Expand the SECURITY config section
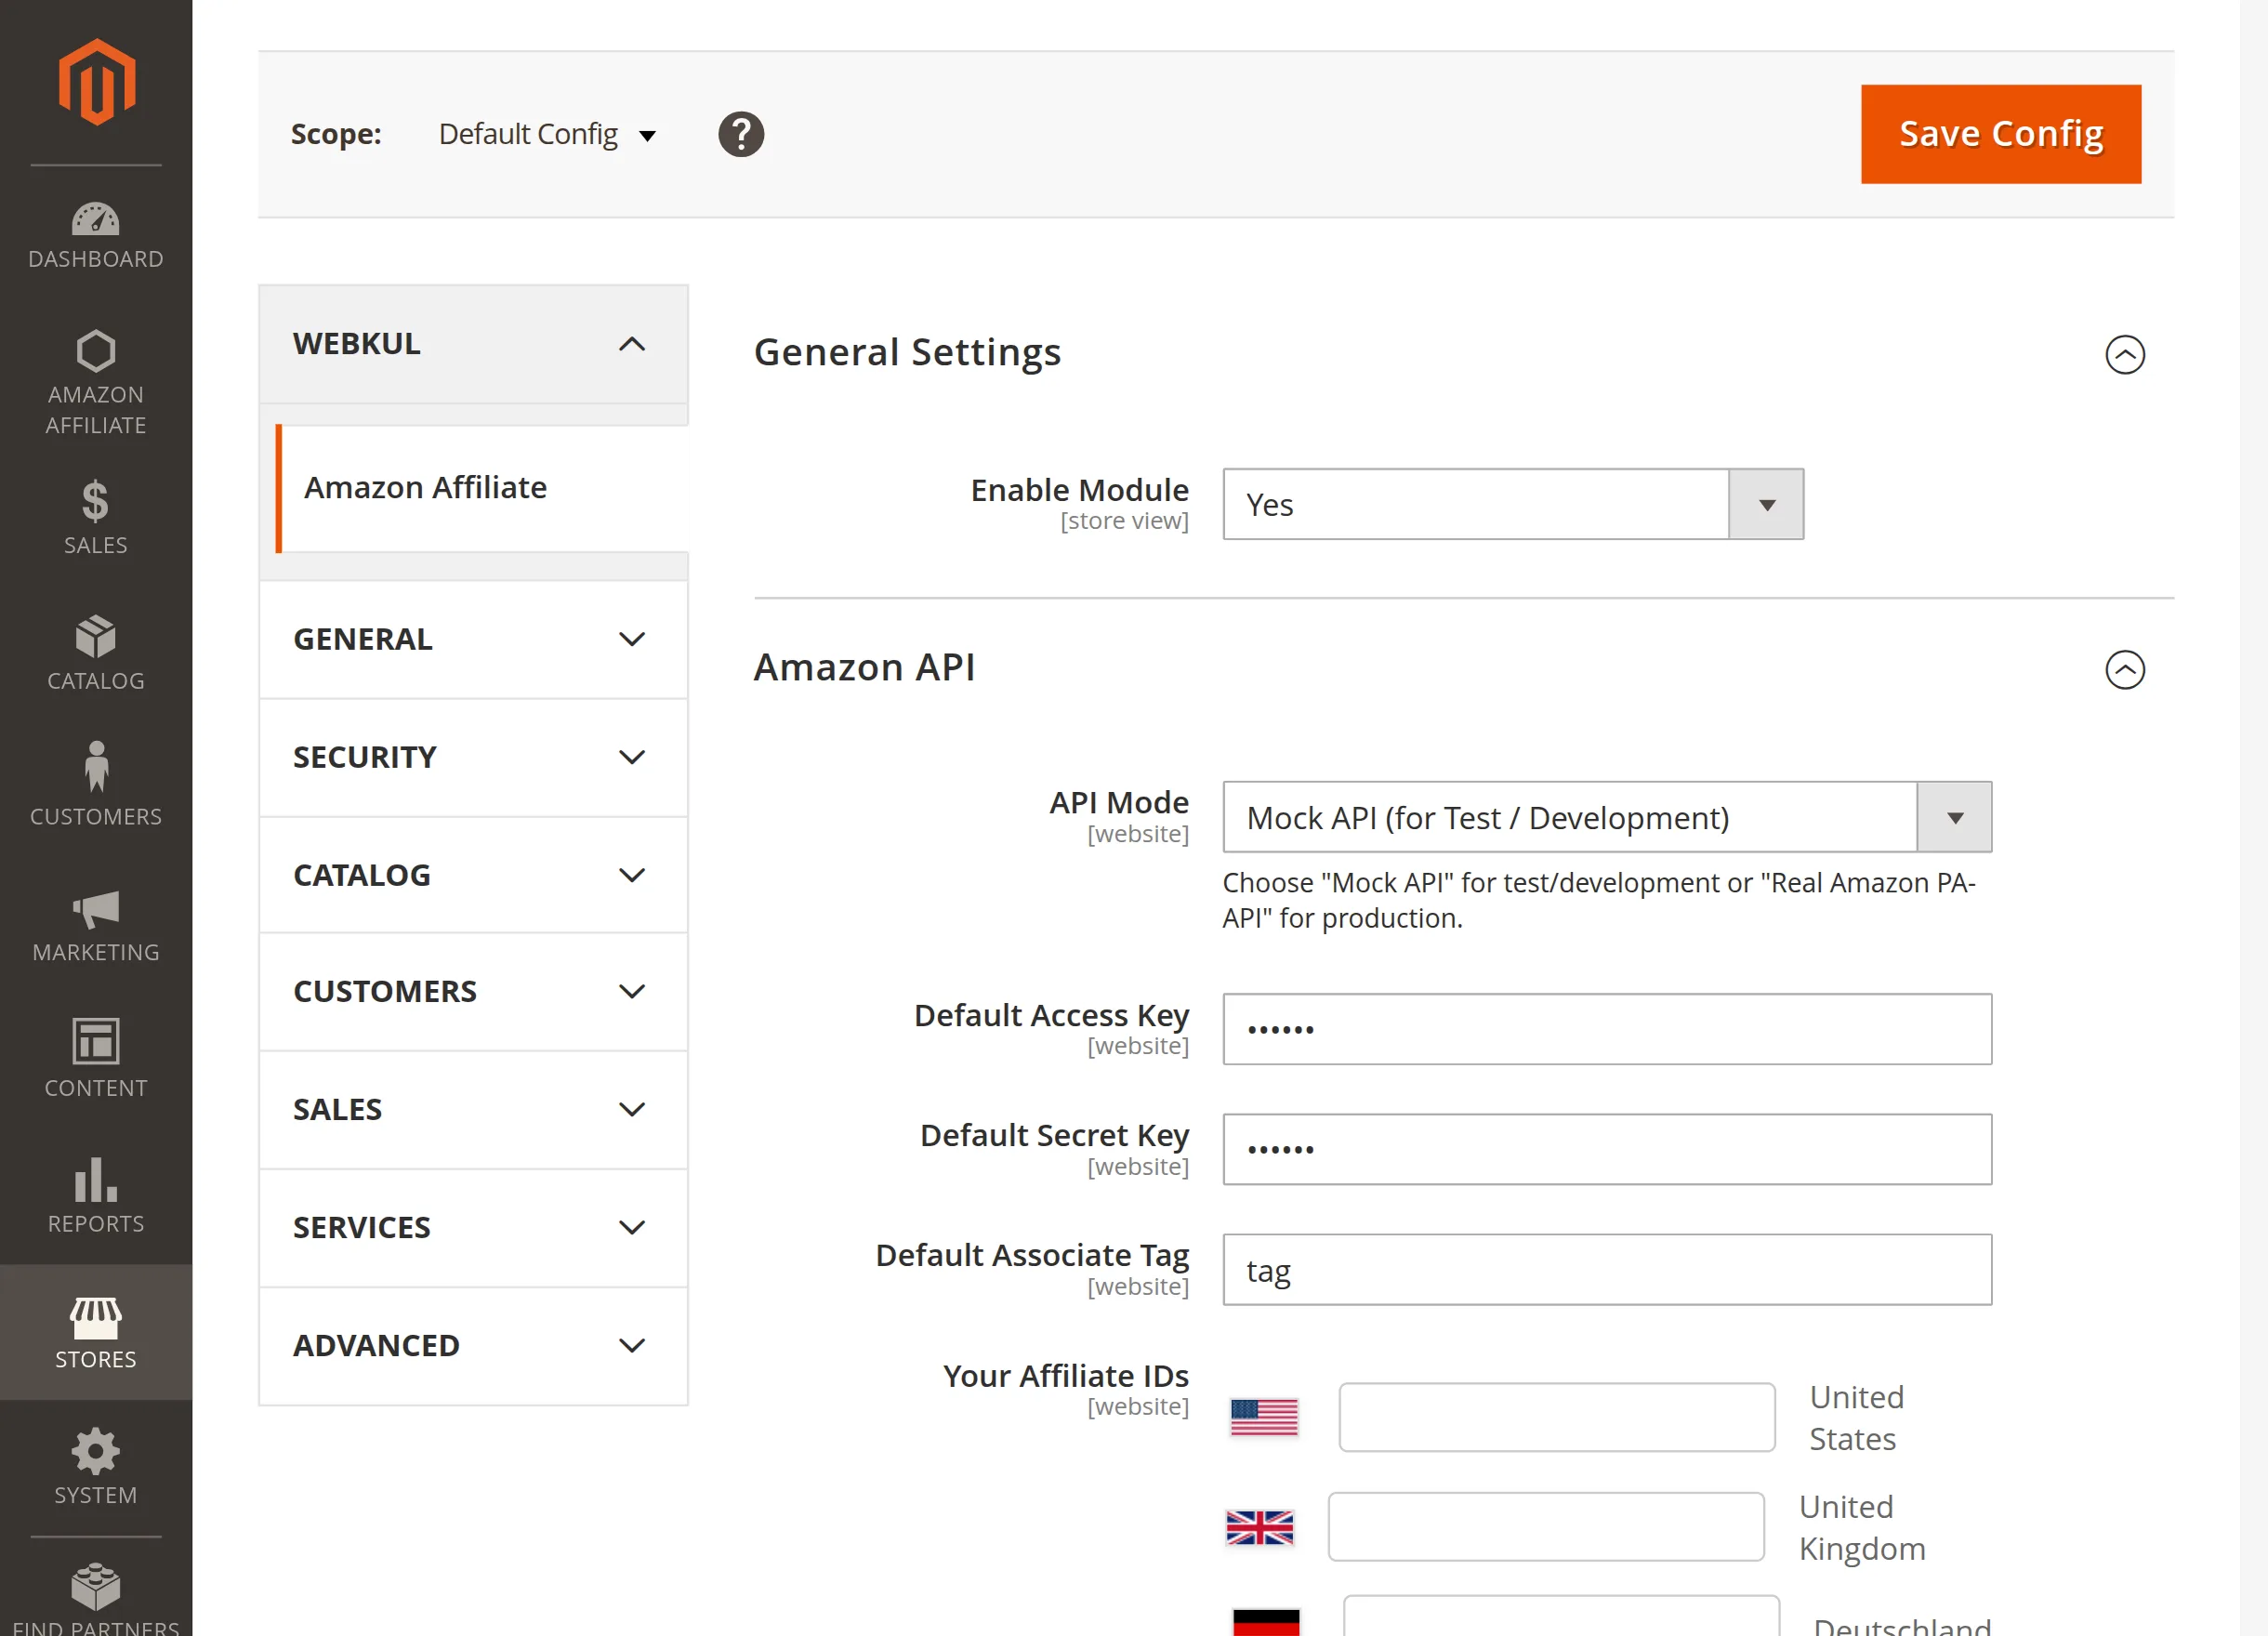 coord(473,757)
